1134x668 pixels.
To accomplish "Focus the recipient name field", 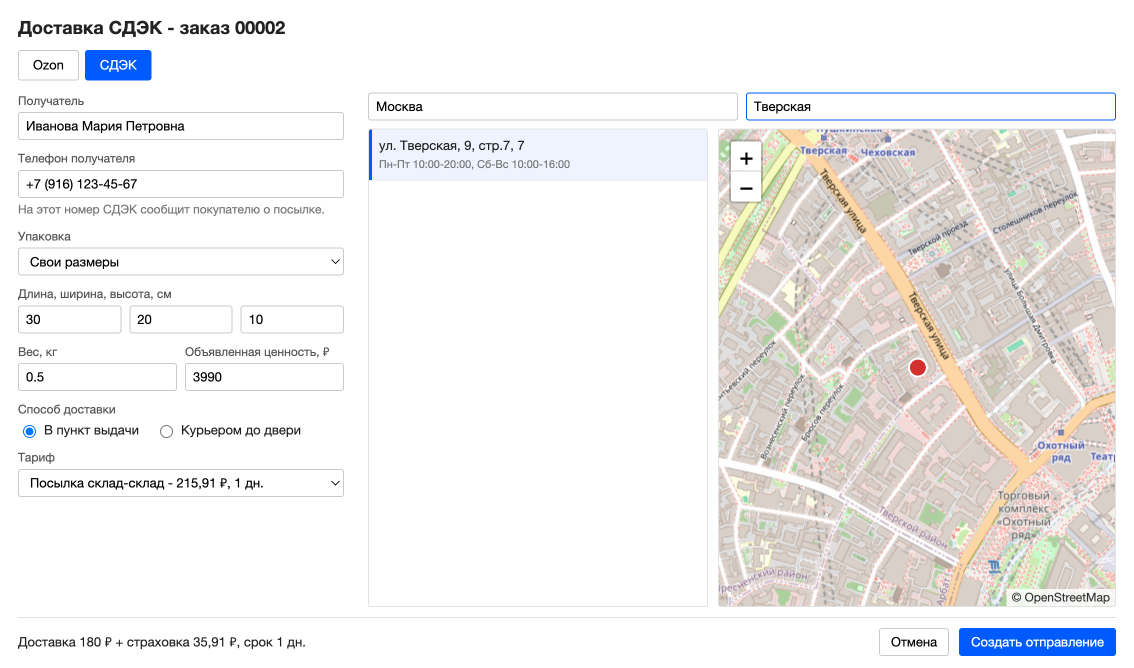I will [181, 126].
